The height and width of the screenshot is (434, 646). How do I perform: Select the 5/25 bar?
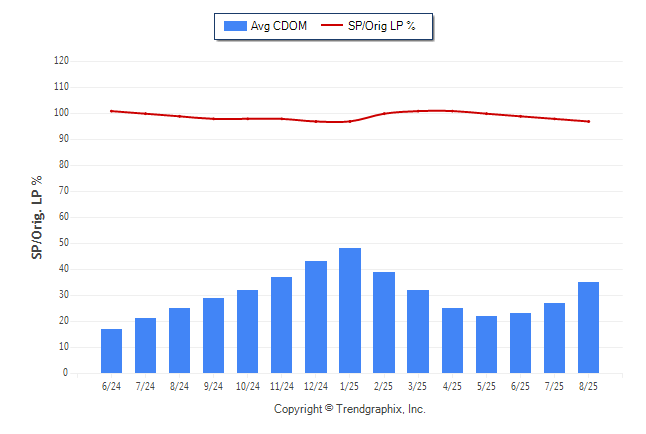click(487, 345)
